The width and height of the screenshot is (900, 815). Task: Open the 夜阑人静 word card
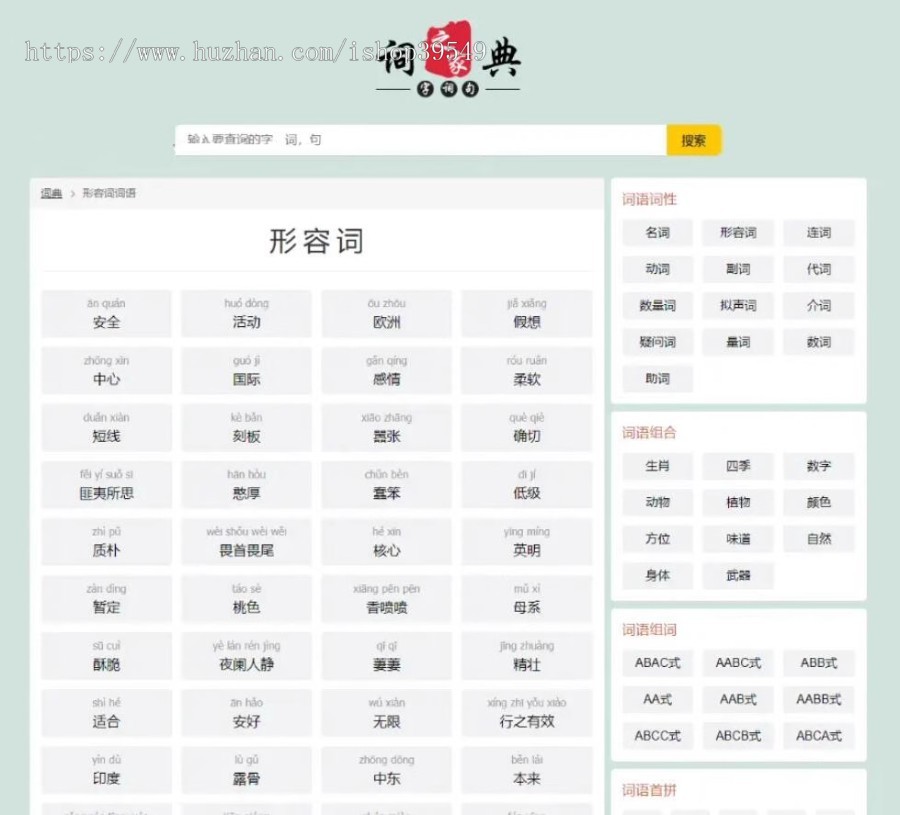[246, 656]
